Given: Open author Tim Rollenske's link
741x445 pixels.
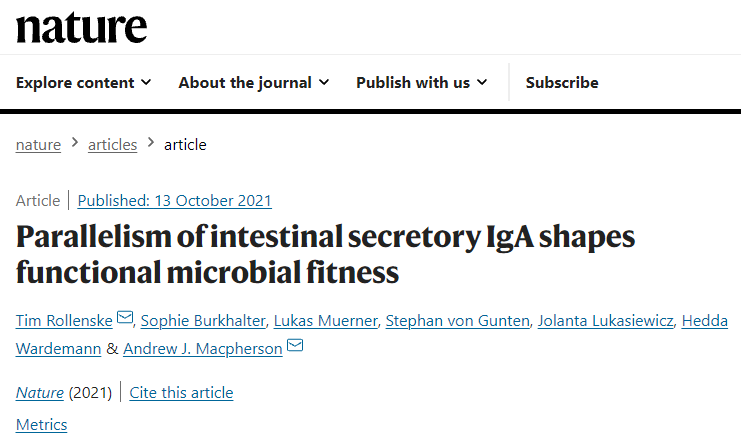Looking at the screenshot, I should point(64,321).
